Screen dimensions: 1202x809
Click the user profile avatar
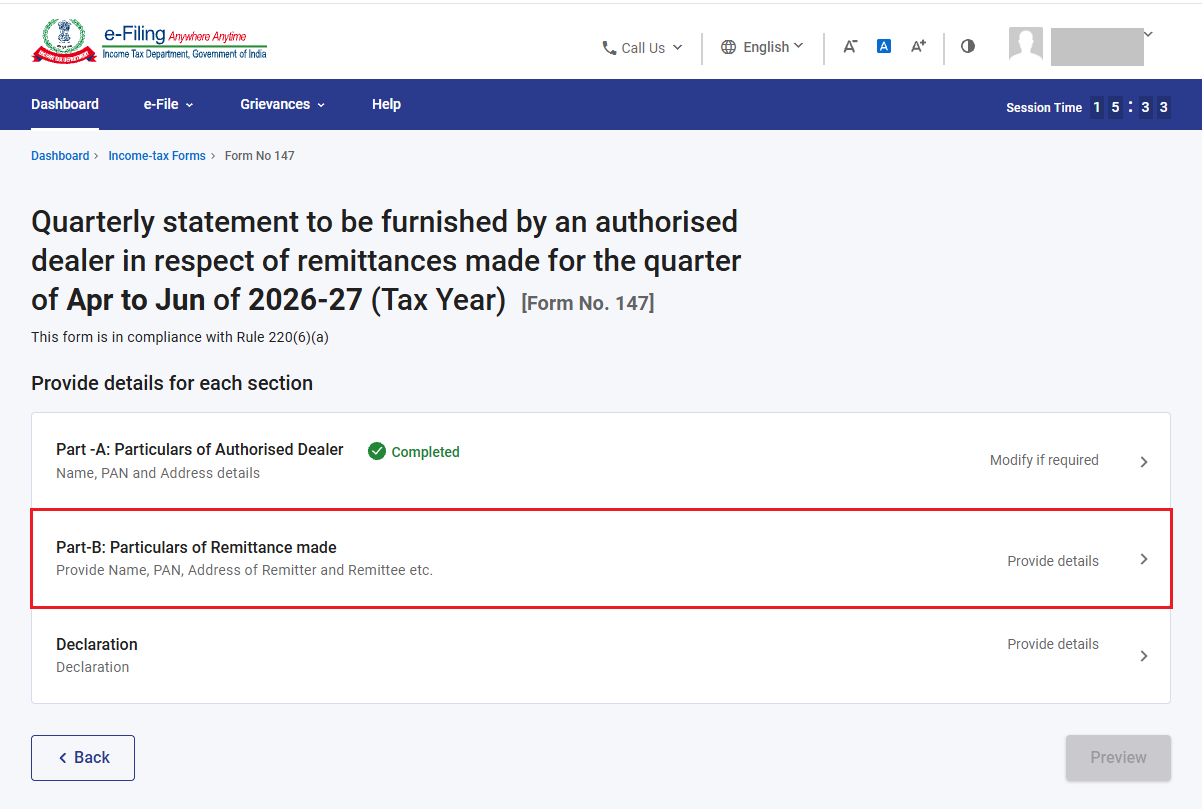[1026, 45]
